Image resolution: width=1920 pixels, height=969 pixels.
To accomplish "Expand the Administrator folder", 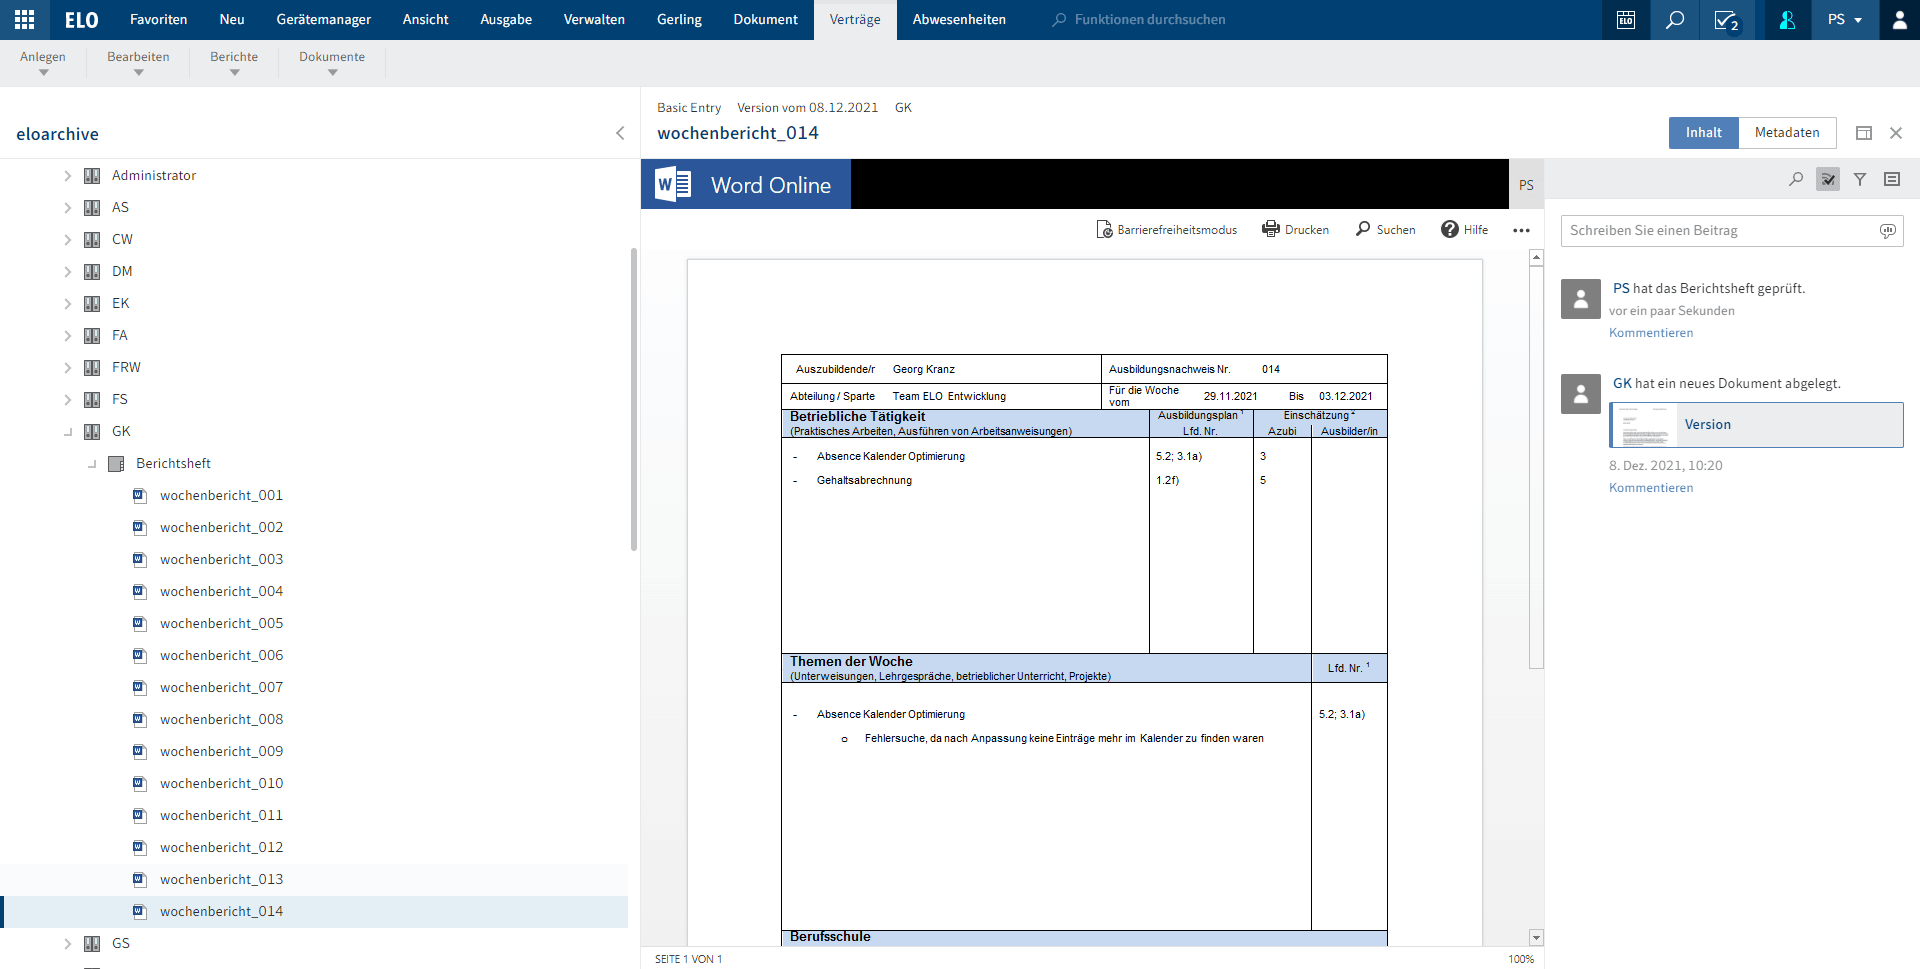I will point(68,176).
